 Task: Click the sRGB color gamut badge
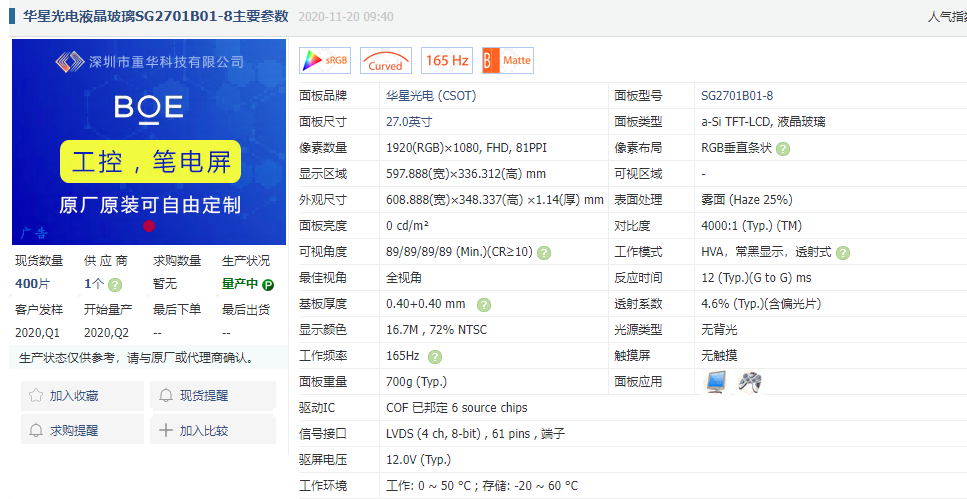click(x=324, y=60)
